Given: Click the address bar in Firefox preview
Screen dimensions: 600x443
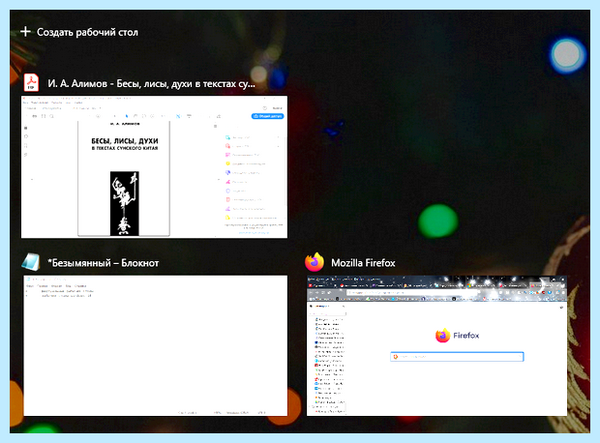Looking at the screenshot, I should [412, 292].
